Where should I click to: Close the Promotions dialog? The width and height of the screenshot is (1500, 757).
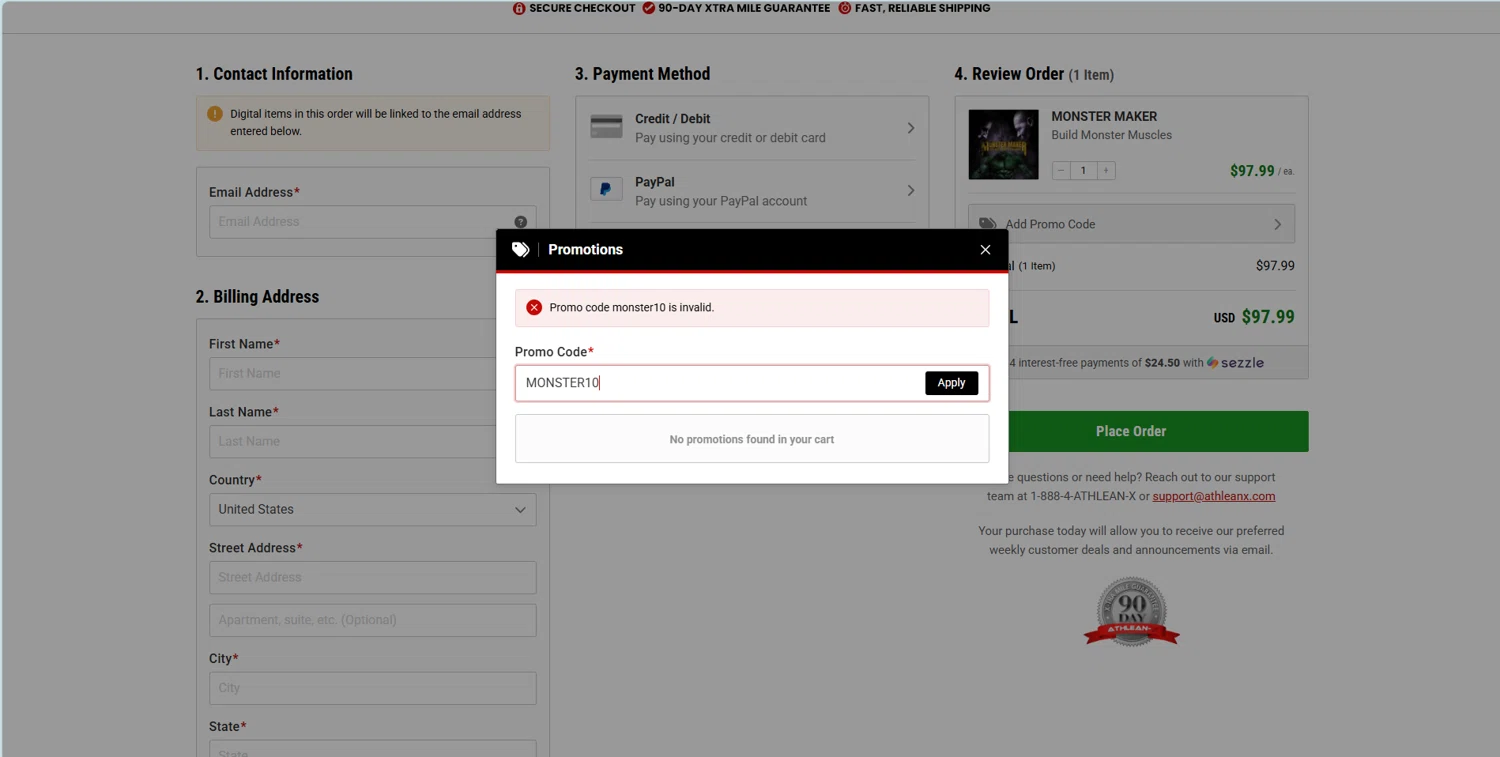click(x=985, y=250)
